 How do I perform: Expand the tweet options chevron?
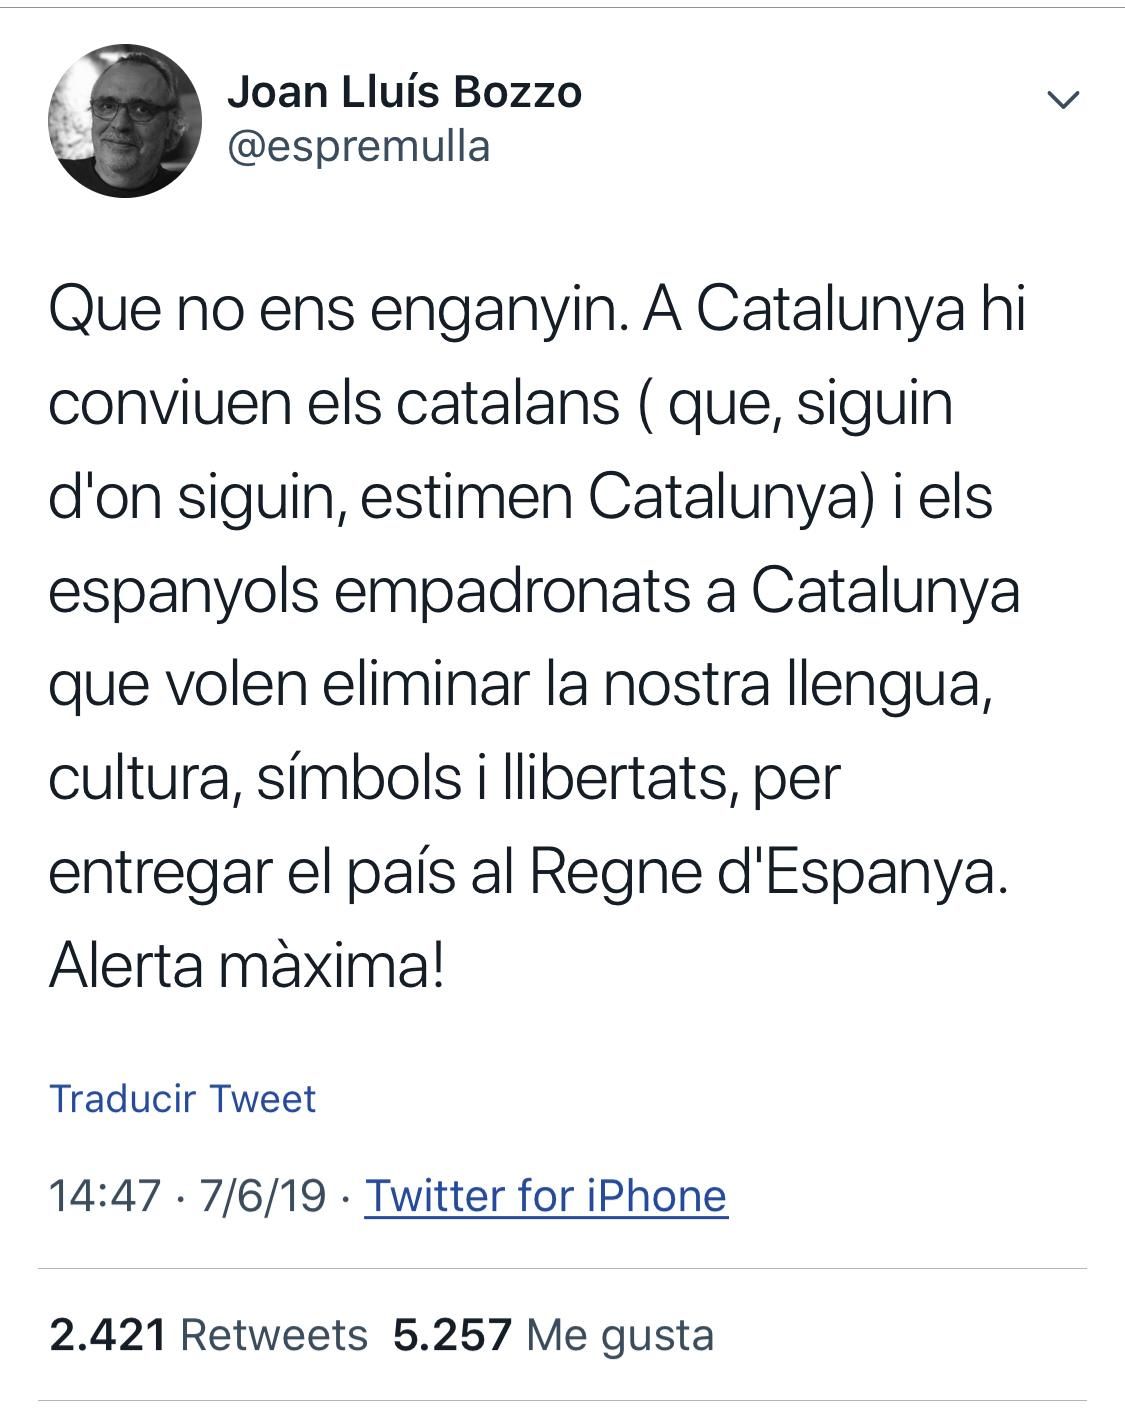(1062, 99)
